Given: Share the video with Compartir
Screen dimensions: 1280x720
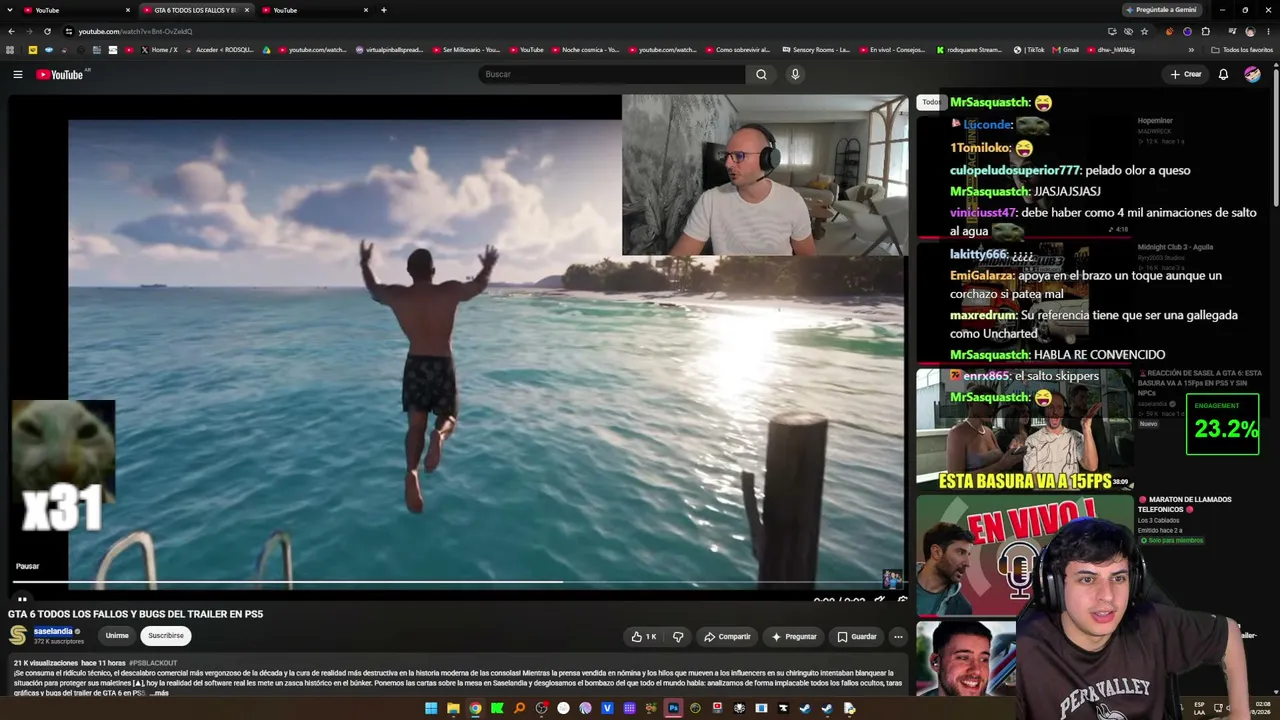Looking at the screenshot, I should pyautogui.click(x=727, y=636).
